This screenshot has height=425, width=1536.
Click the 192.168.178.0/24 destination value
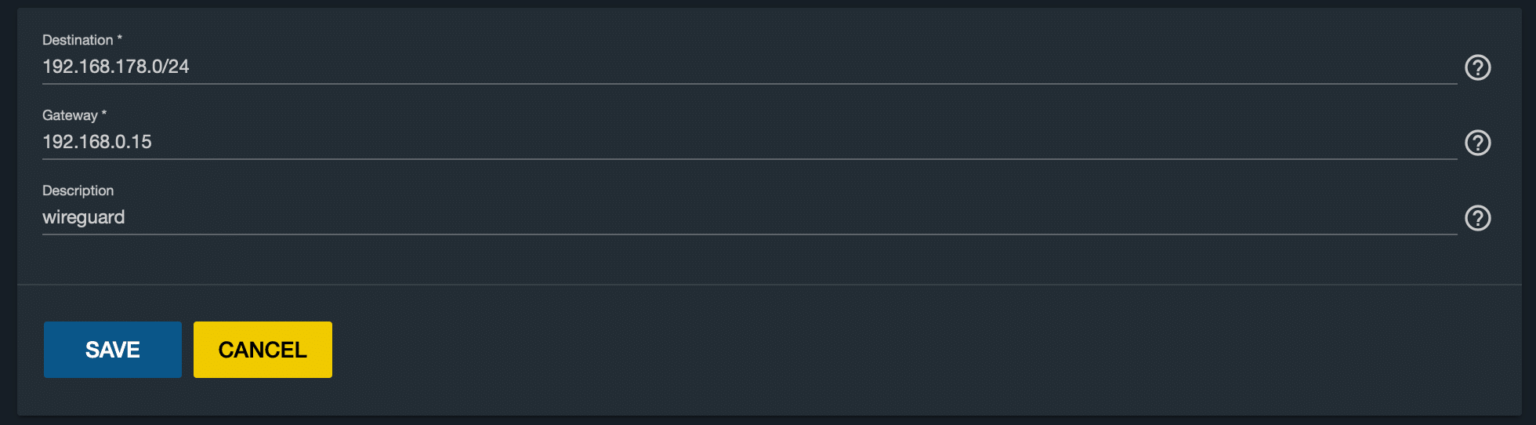[x=116, y=67]
